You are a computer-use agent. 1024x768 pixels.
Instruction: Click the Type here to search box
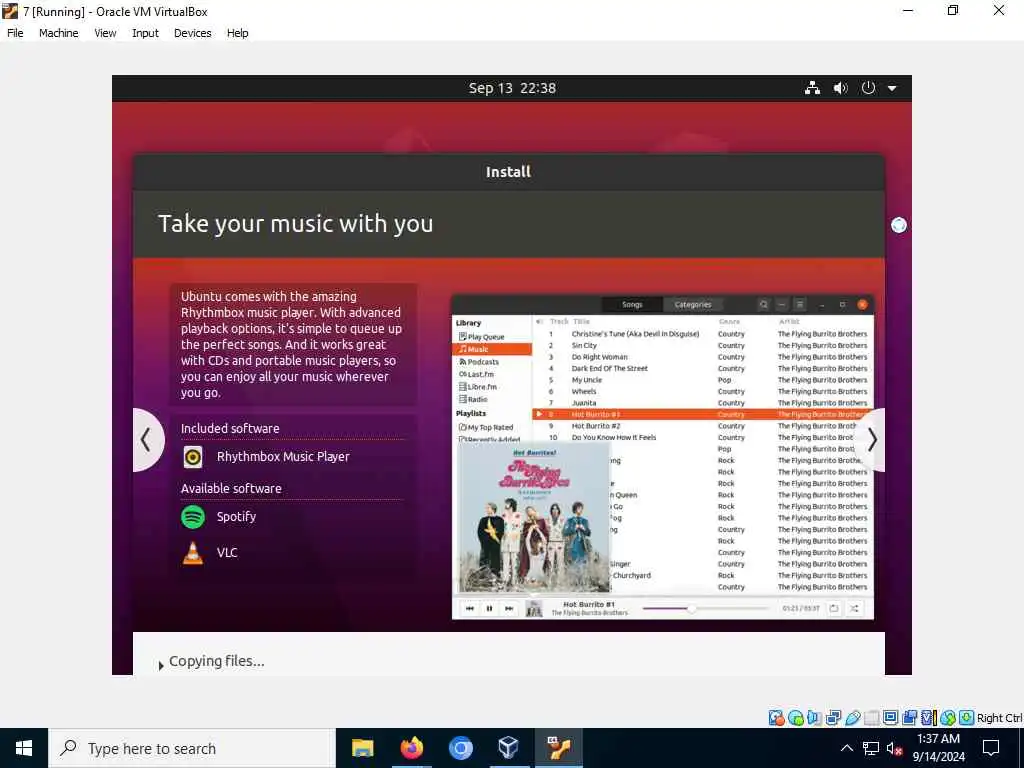(192, 748)
